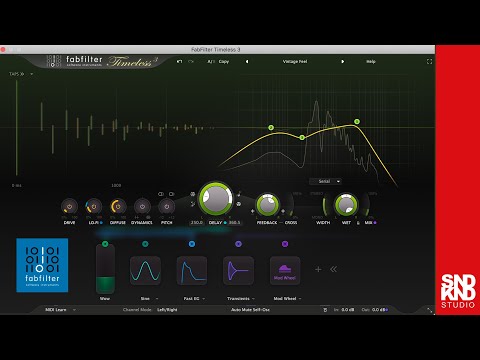Click the Out 0.0 dB level value
The image size is (480, 360).
pos(378,310)
